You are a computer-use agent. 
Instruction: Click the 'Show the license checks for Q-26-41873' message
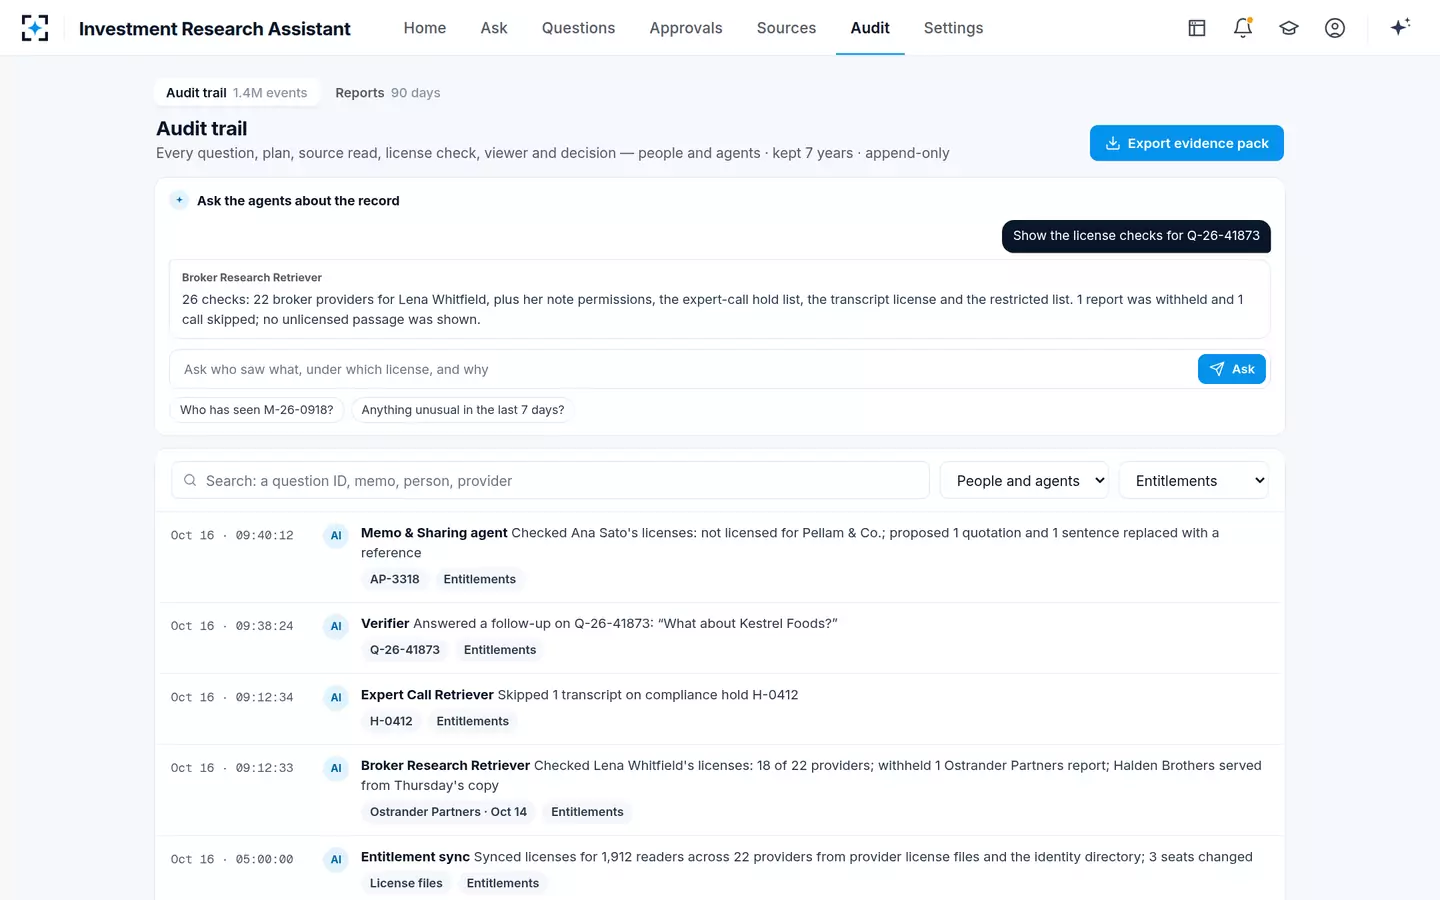pyautogui.click(x=1136, y=236)
